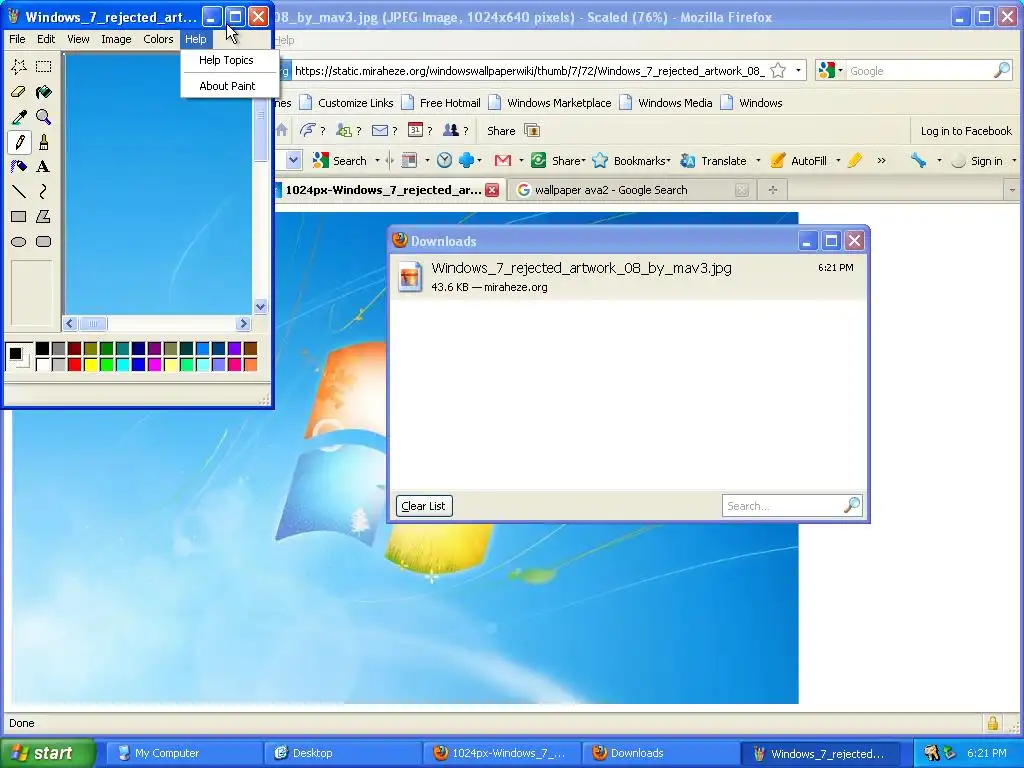Click the Google toolbar wrench settings icon

(918, 161)
